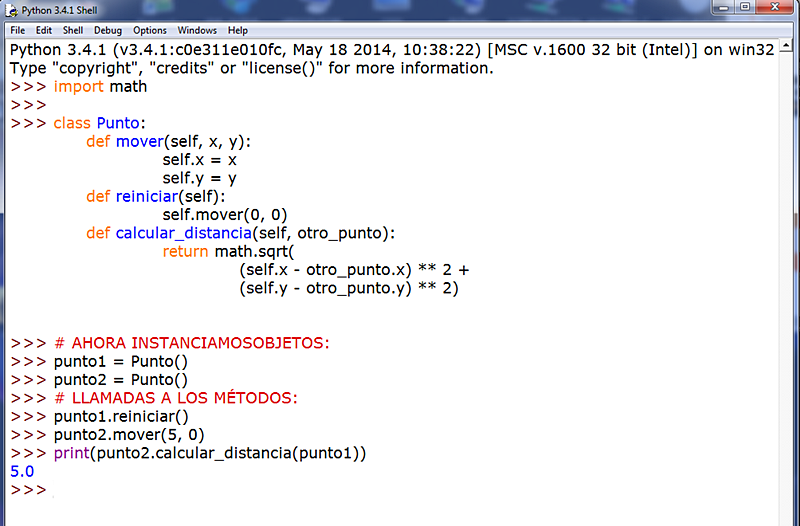Screen dimensions: 800x526
Task: Click the Python icon in title bar
Action: (x=11, y=10)
